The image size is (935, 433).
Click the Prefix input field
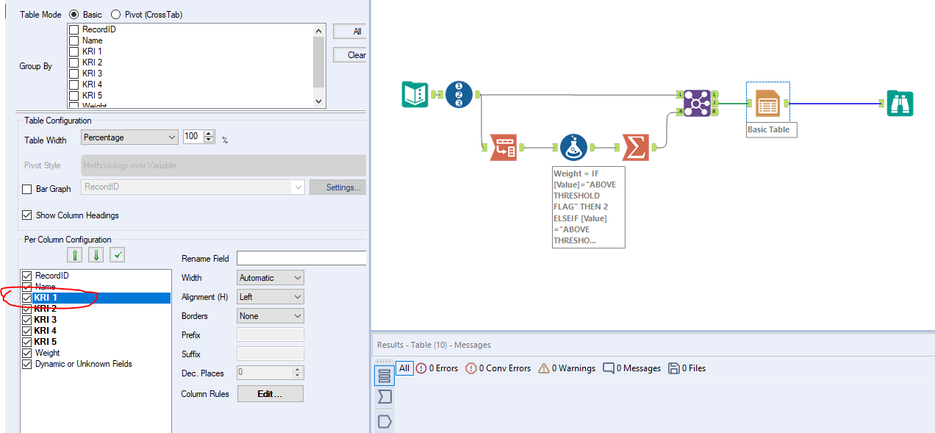pos(271,335)
